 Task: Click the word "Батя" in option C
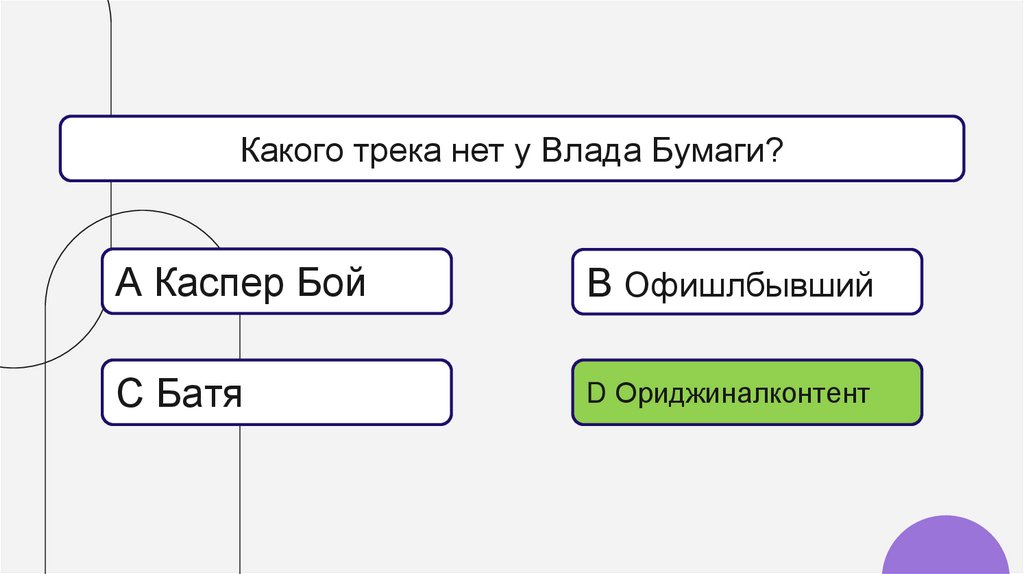[x=200, y=394]
